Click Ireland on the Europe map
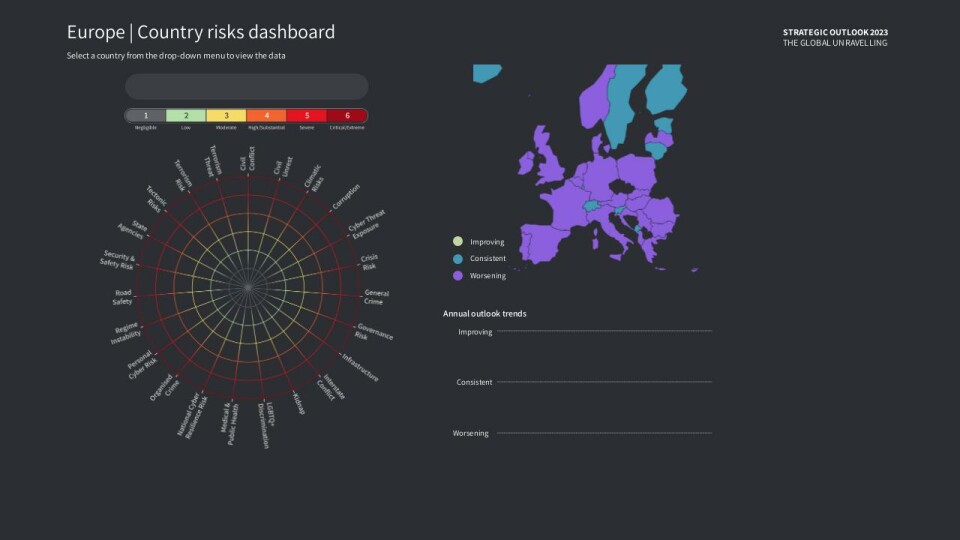The width and height of the screenshot is (960, 540). click(526, 163)
